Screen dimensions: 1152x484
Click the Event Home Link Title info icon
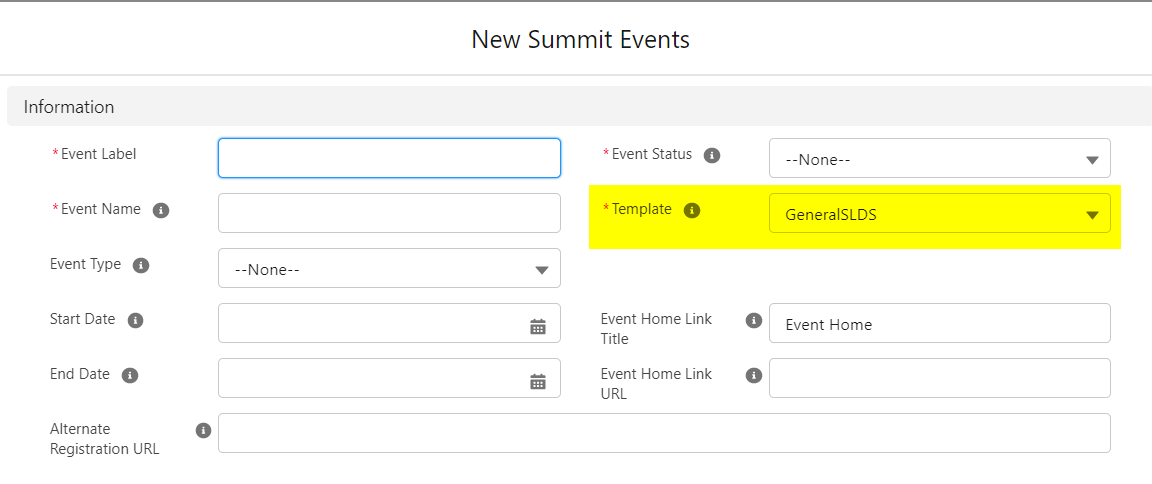[753, 321]
